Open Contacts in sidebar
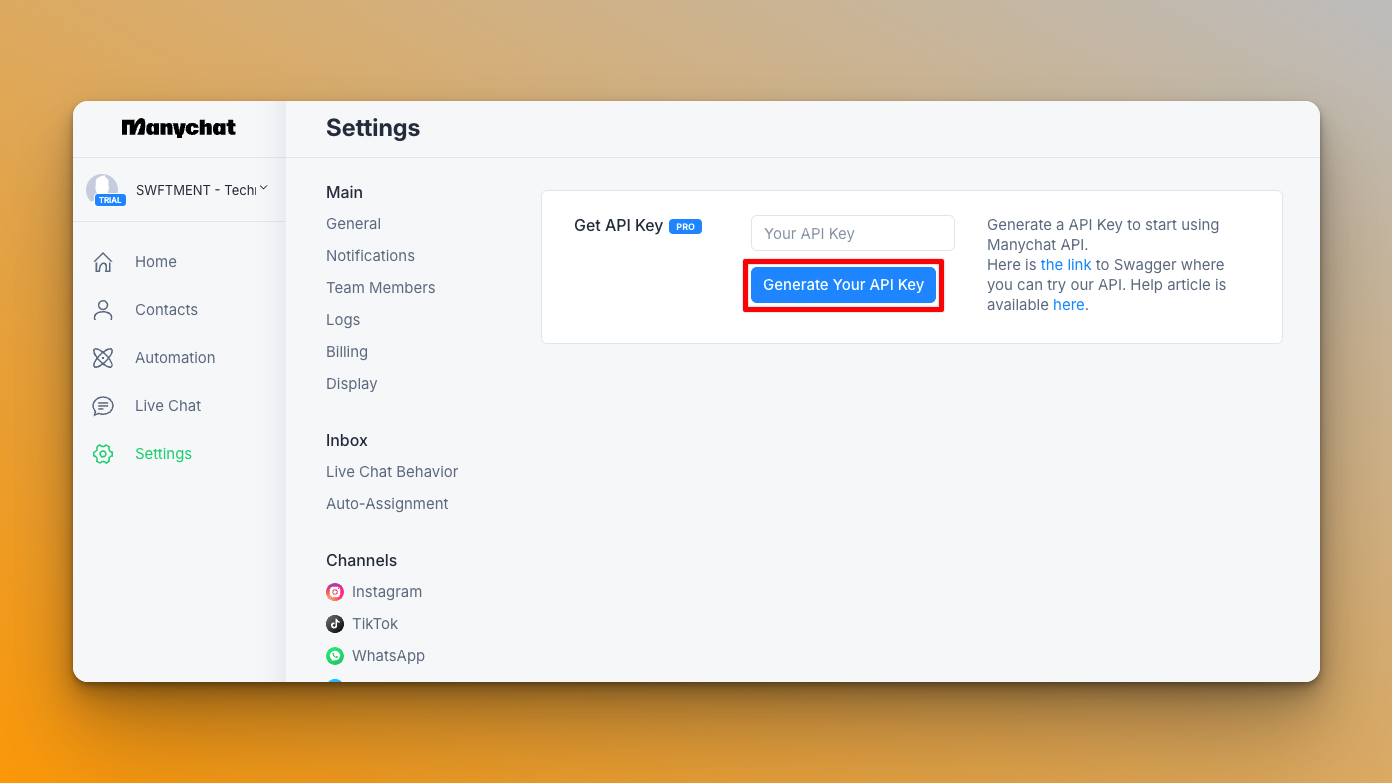This screenshot has height=783, width=1392. pyautogui.click(x=166, y=310)
